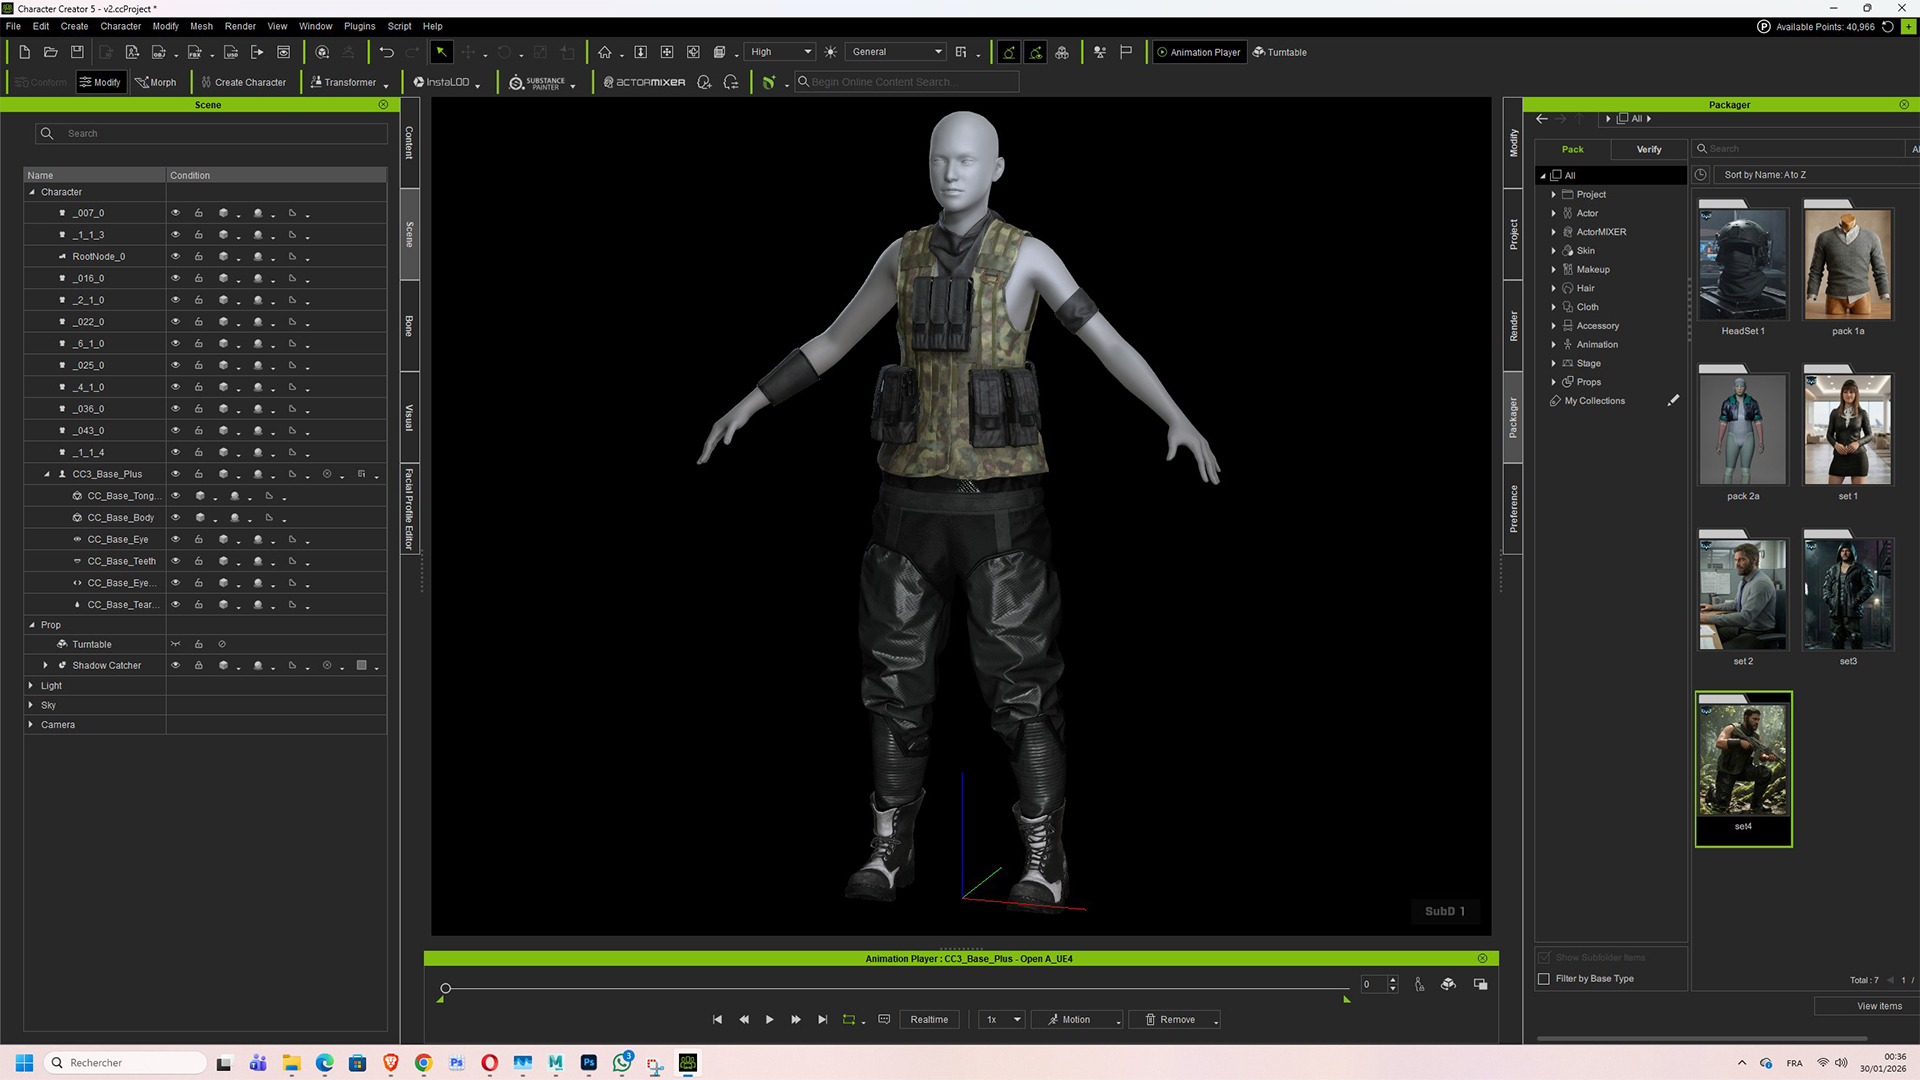
Task: Expand the Cloth category in Packager
Action: click(1553, 307)
